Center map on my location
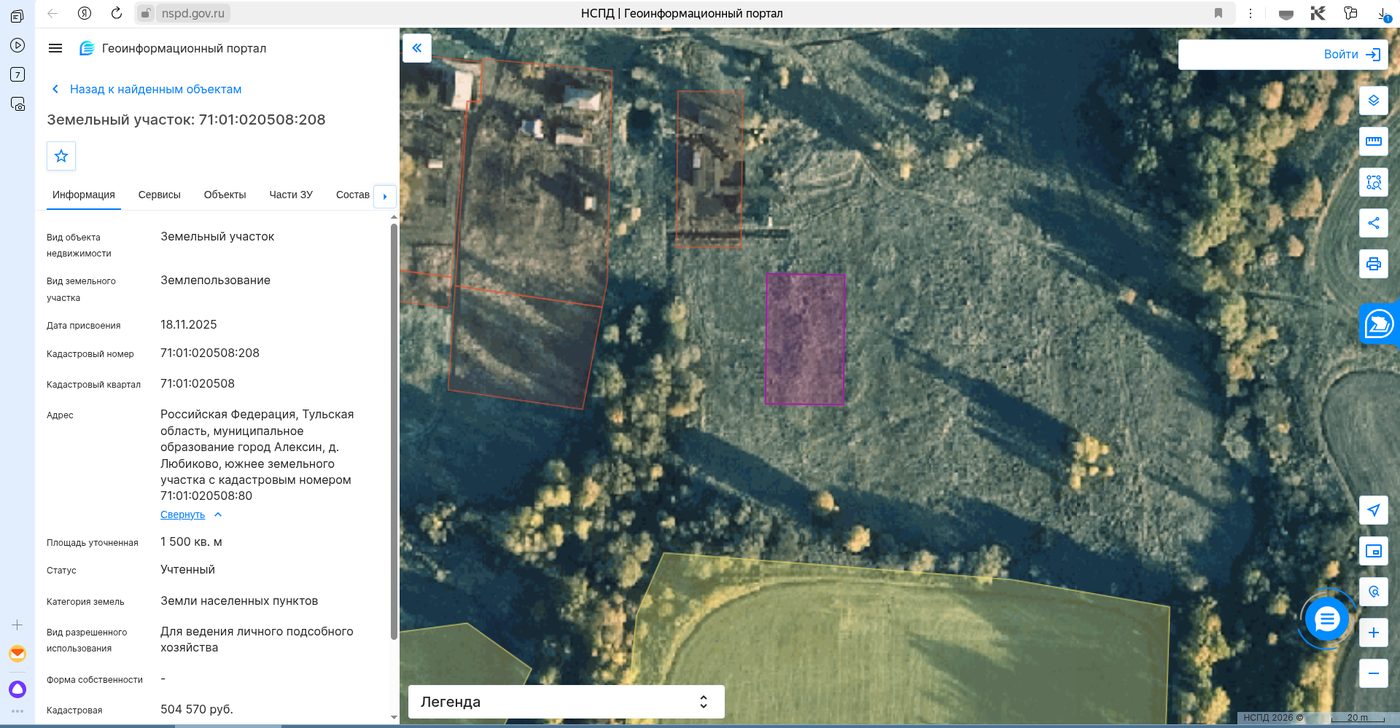Image resolution: width=1400 pixels, height=728 pixels. 1374,510
